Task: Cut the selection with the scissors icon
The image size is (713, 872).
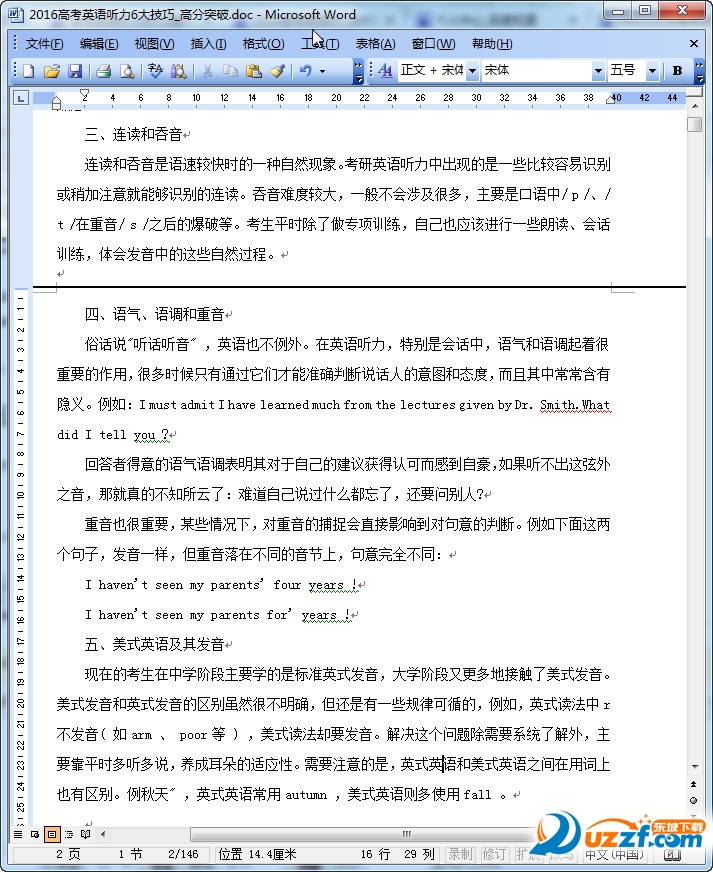Action: coord(207,71)
